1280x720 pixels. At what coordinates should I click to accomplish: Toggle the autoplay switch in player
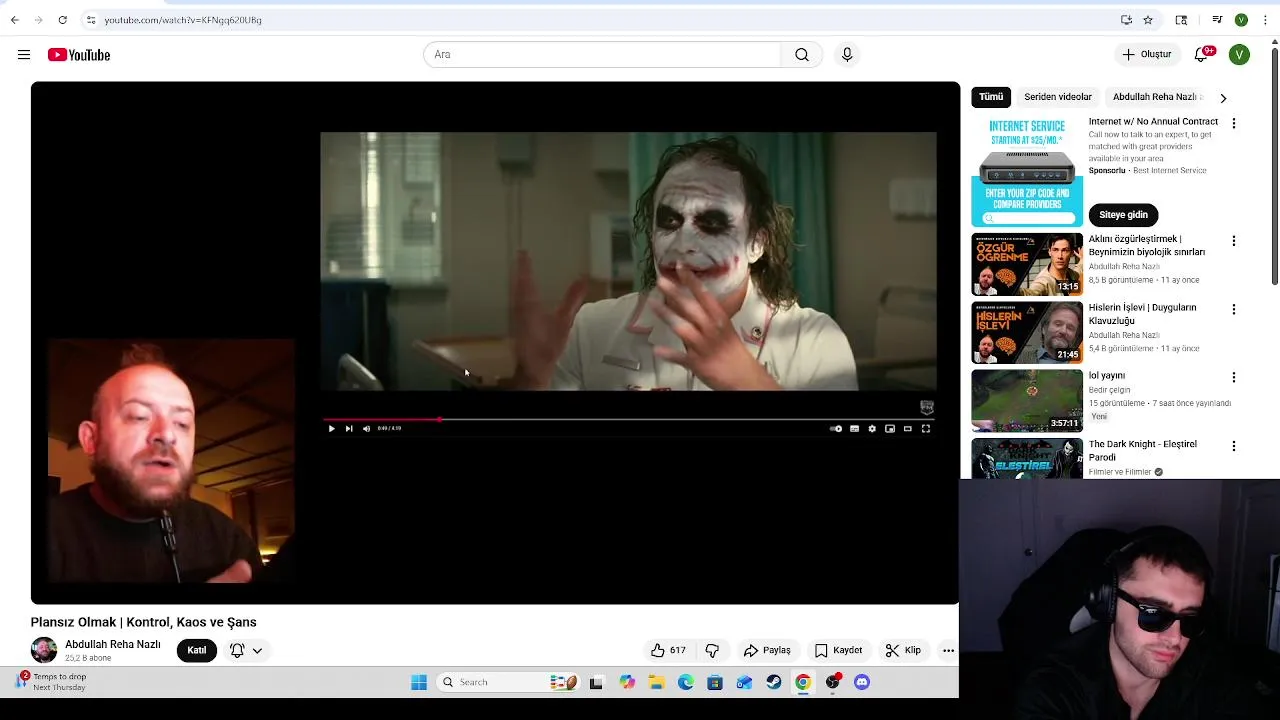(x=836, y=428)
